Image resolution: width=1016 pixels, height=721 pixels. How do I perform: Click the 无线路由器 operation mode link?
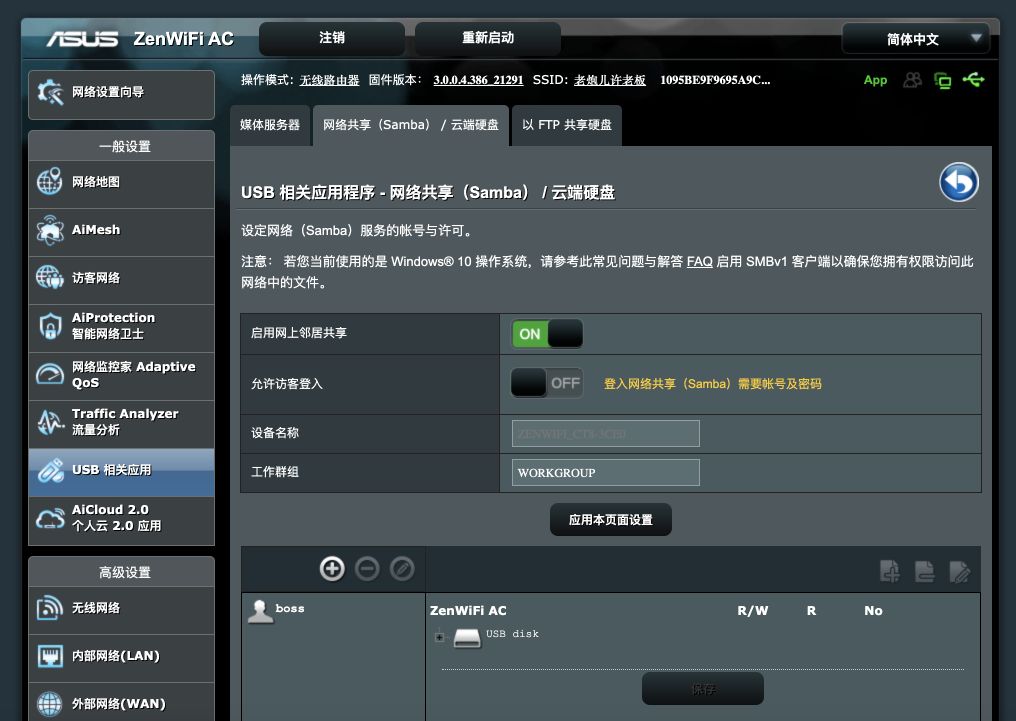(x=329, y=80)
